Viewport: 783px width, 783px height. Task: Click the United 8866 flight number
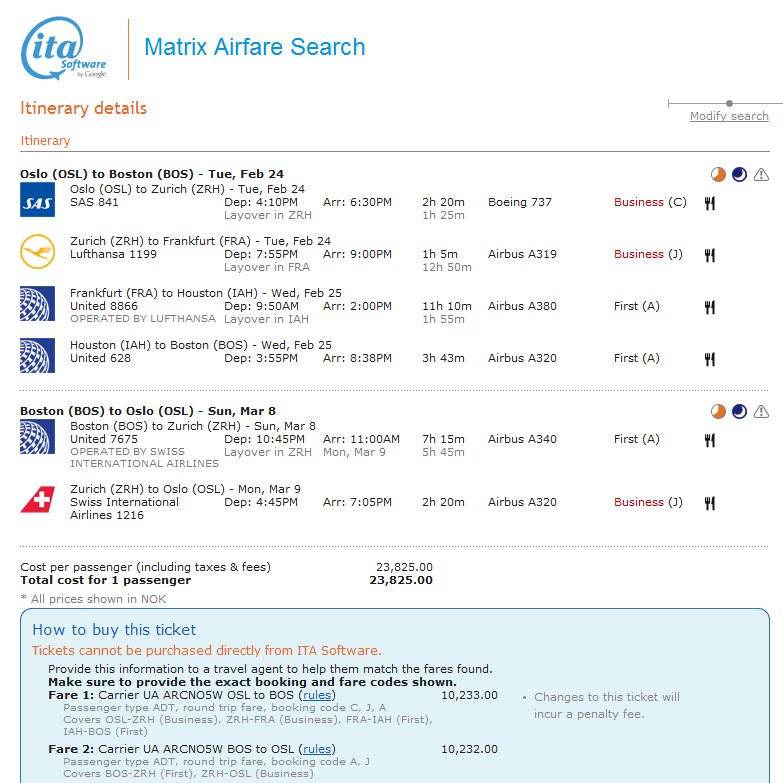click(104, 306)
